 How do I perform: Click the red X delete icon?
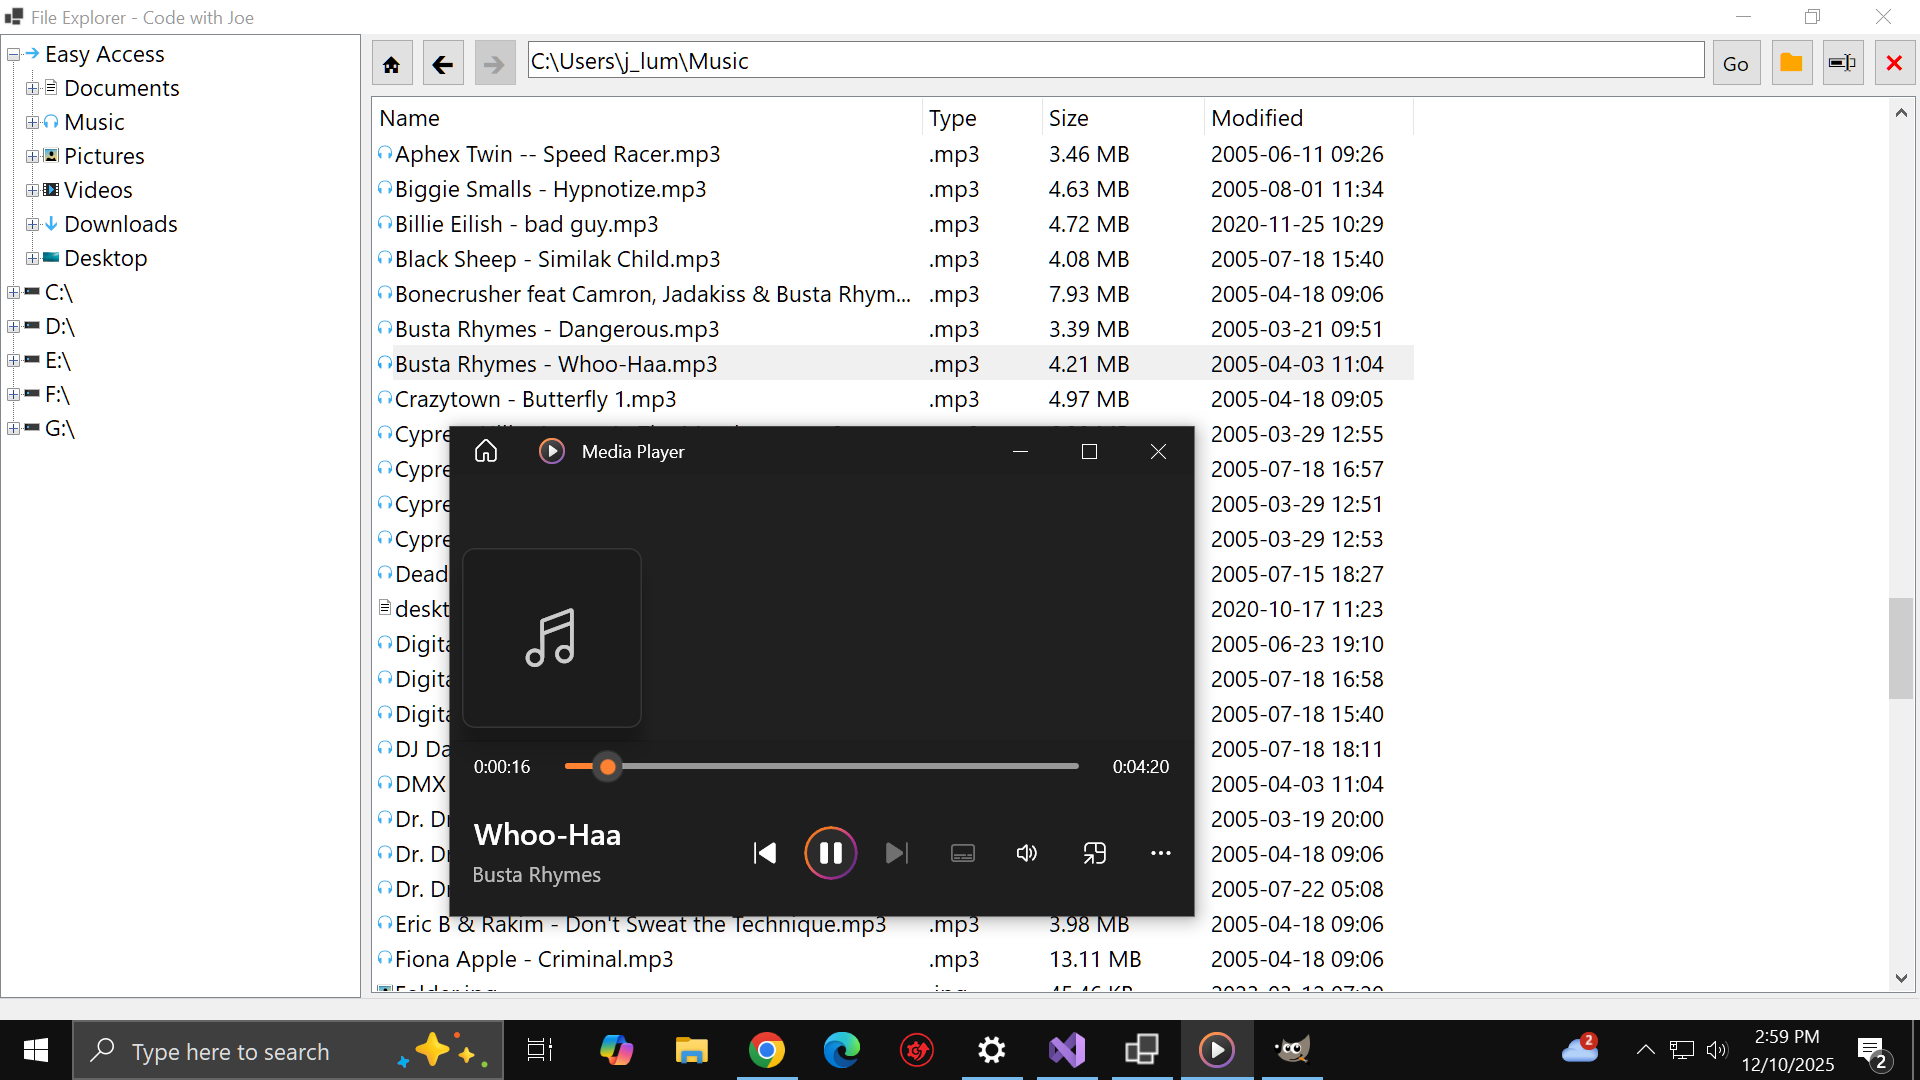click(1894, 62)
